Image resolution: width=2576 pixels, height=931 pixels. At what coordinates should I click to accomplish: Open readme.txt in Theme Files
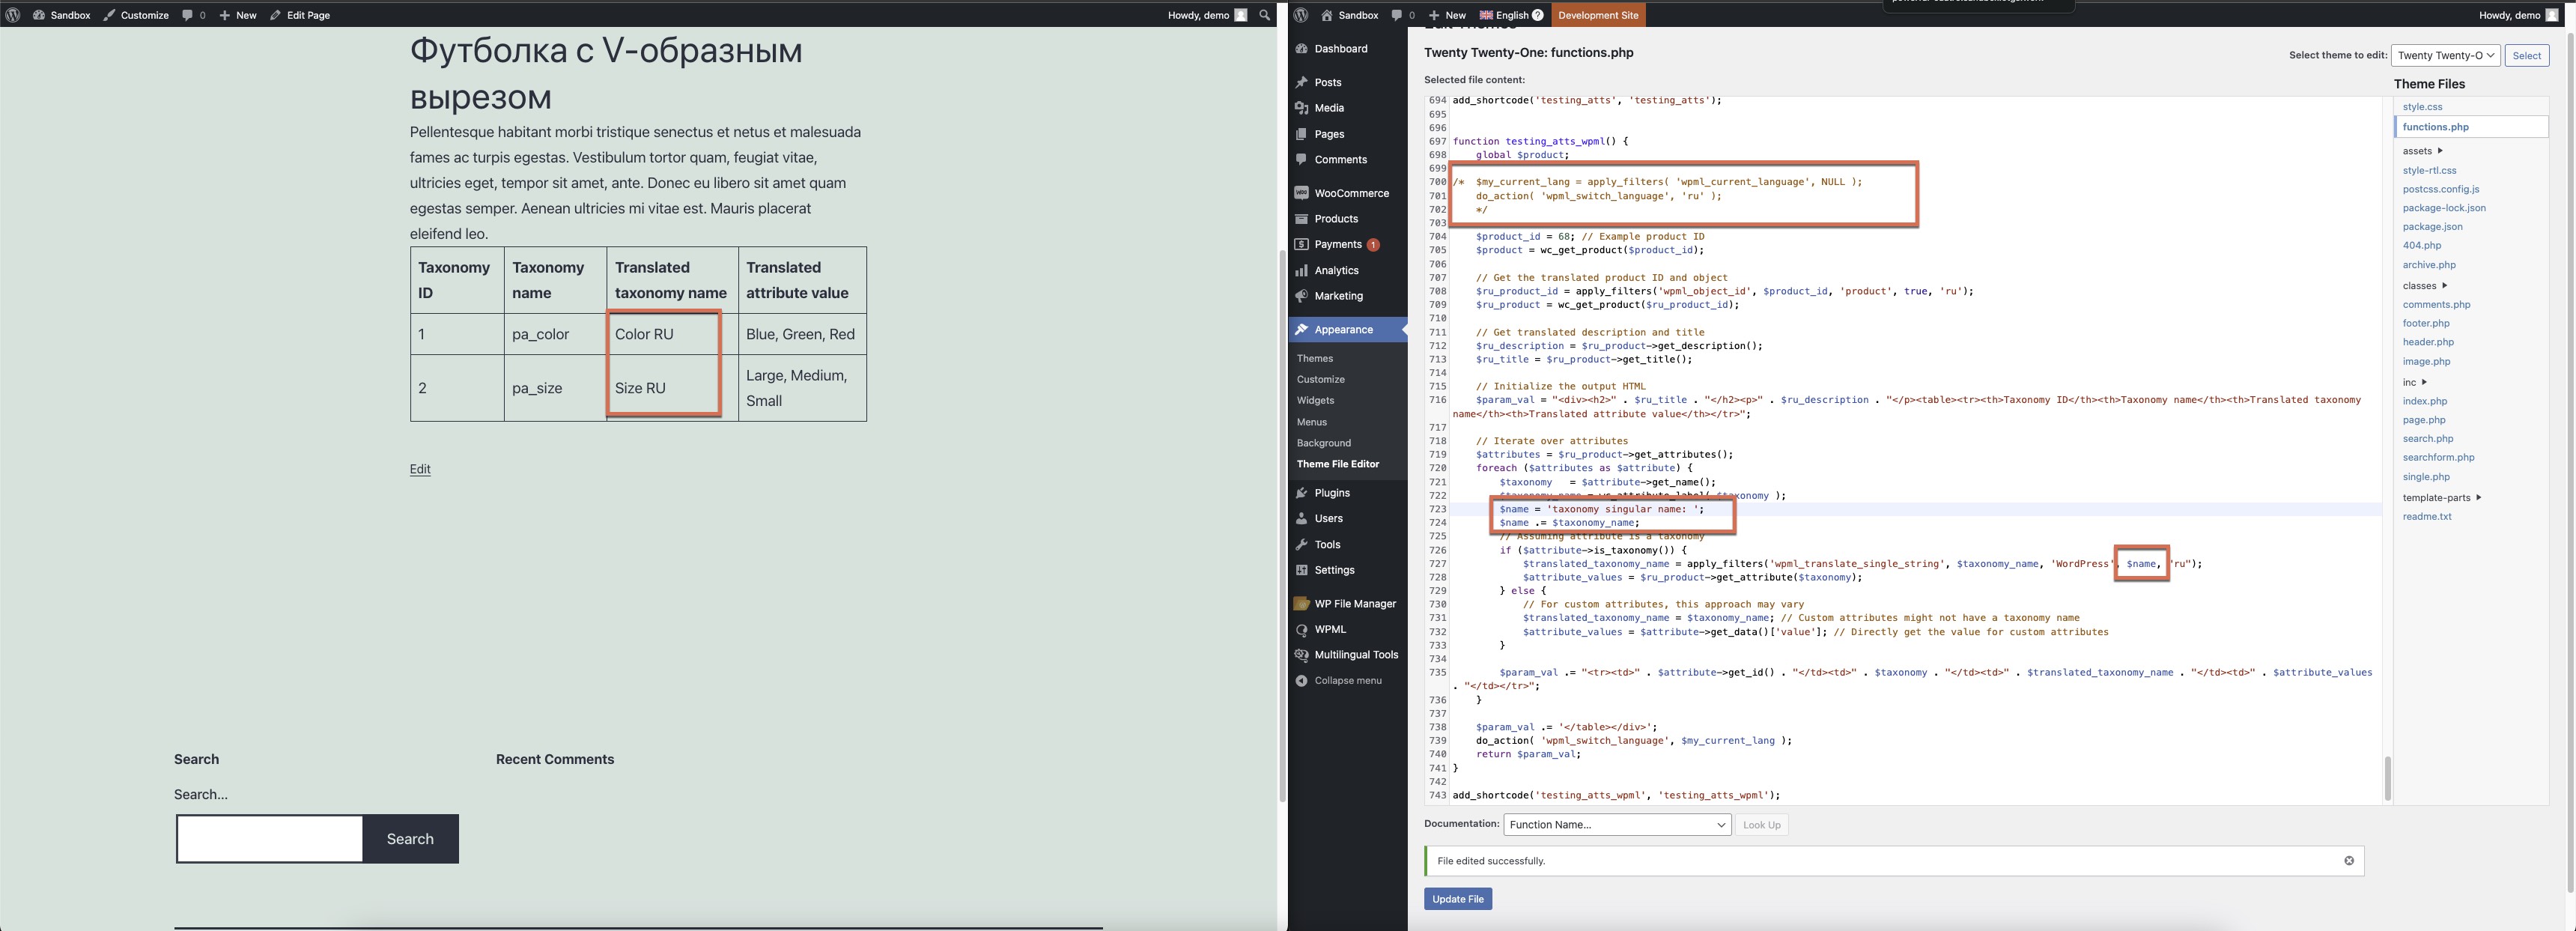coord(2427,516)
